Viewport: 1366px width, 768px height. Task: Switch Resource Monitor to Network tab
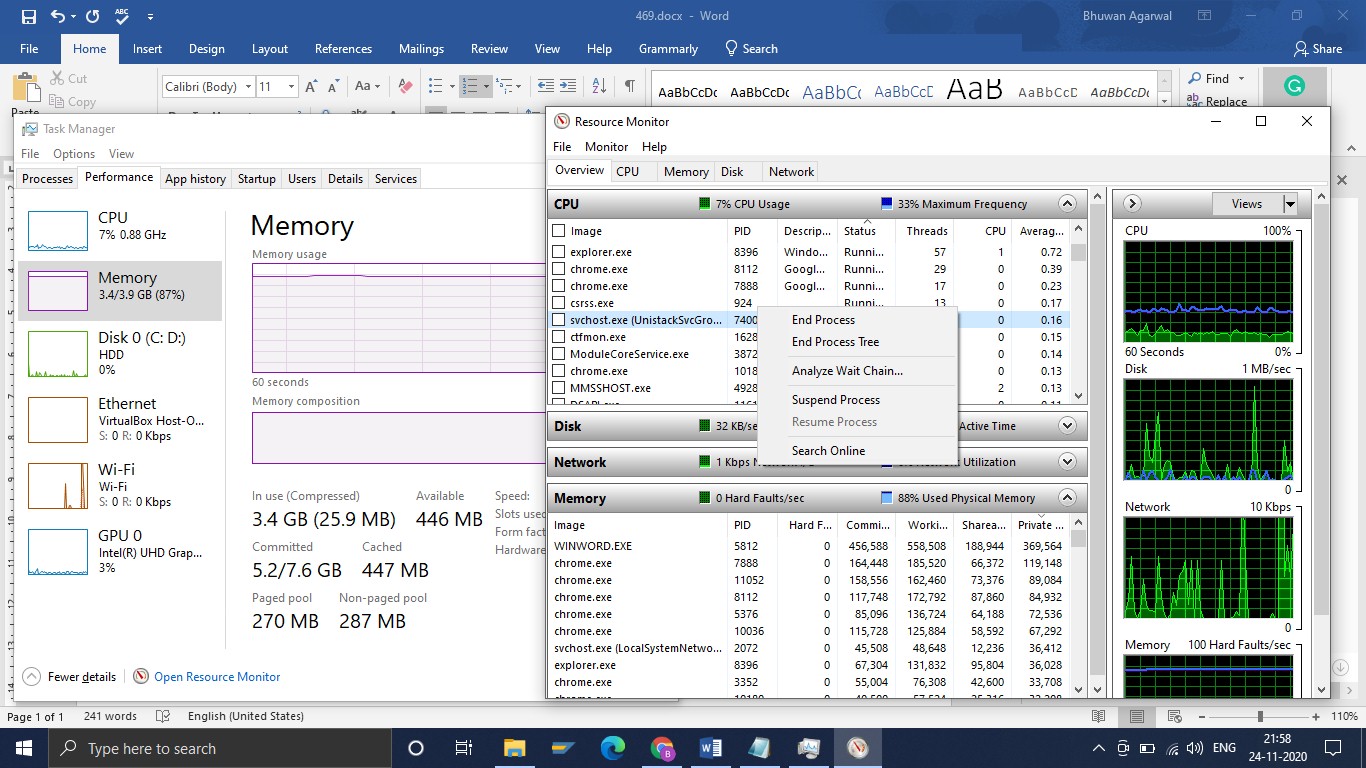click(x=791, y=172)
